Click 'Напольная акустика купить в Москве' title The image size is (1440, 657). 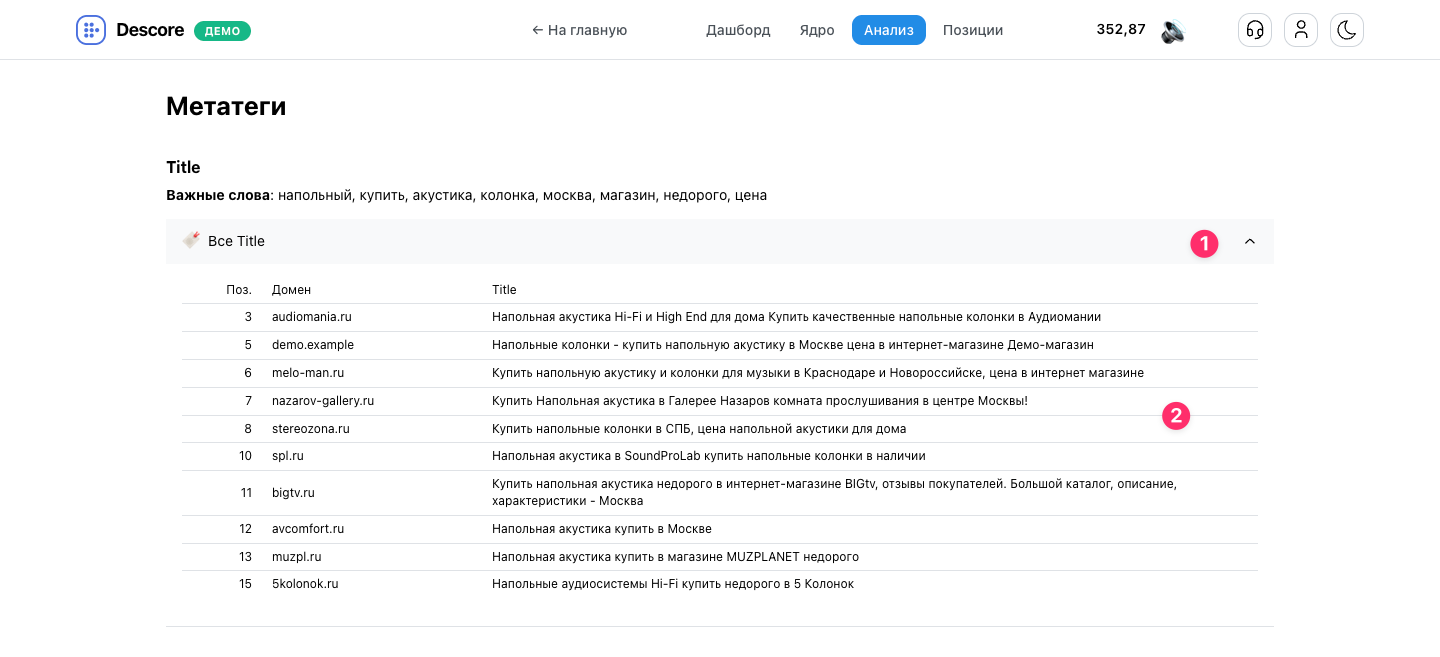tap(602, 529)
